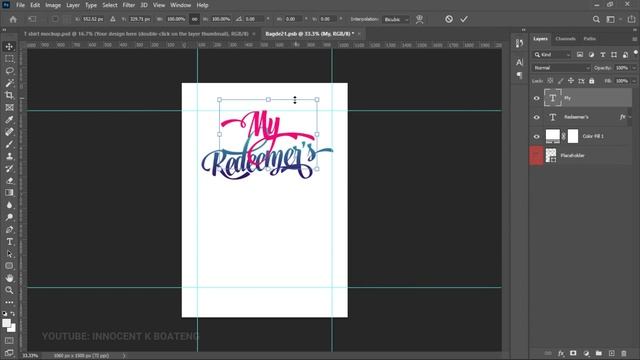Select the Rectangular Marquee tool
Image resolution: width=640 pixels, height=360 pixels.
[9, 59]
